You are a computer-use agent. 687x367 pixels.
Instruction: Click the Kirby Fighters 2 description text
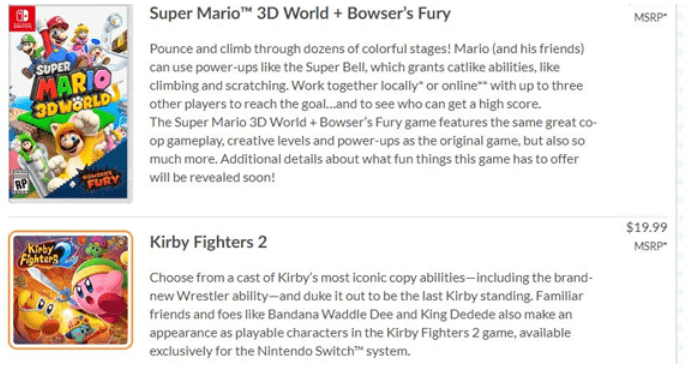[x=371, y=314]
